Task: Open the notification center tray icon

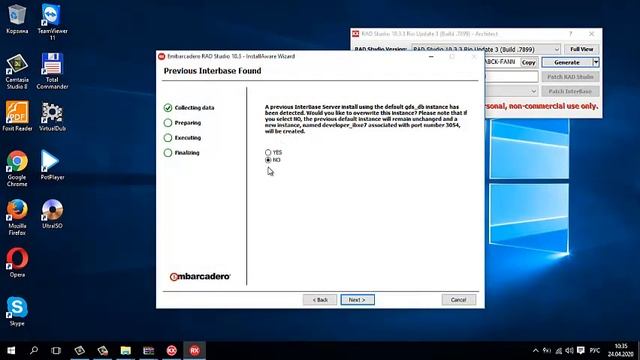Action: tap(581, 351)
